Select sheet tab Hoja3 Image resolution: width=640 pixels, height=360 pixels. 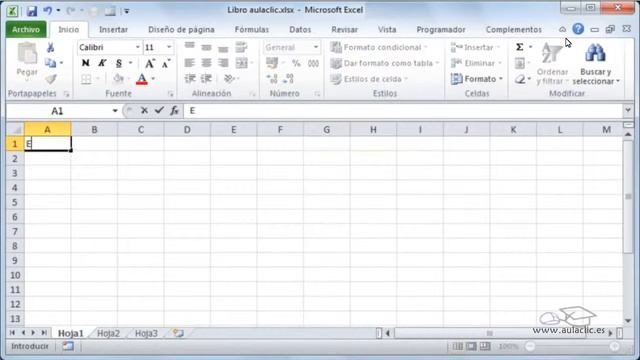tap(146, 333)
